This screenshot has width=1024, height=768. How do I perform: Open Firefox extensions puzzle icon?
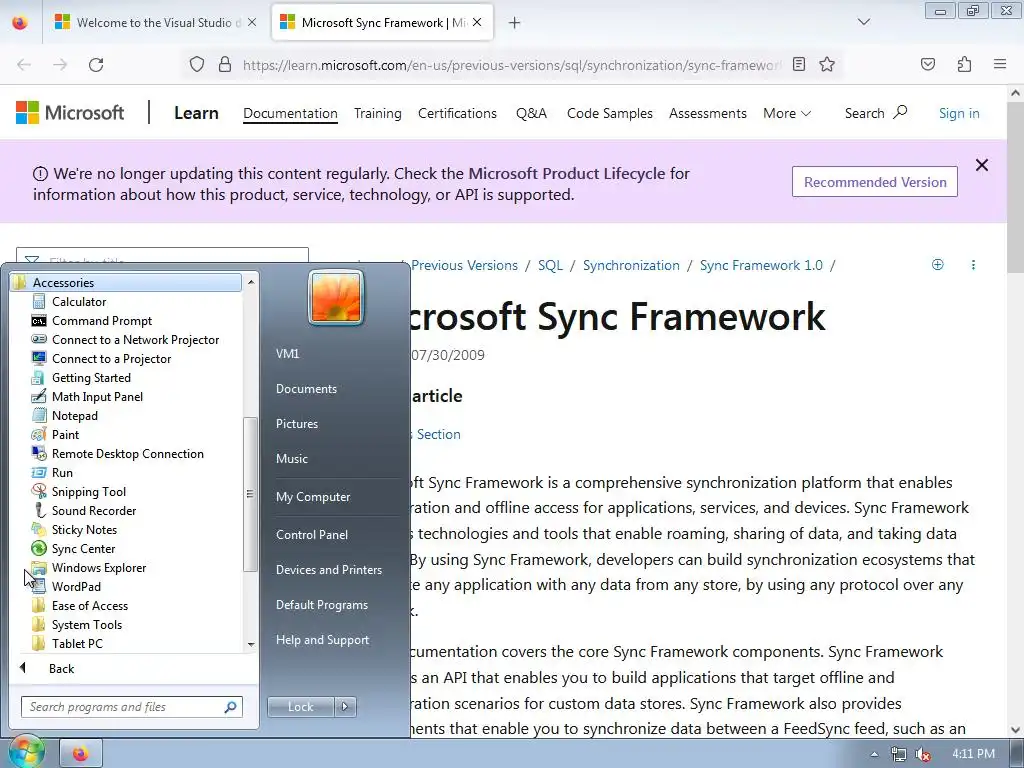point(965,64)
